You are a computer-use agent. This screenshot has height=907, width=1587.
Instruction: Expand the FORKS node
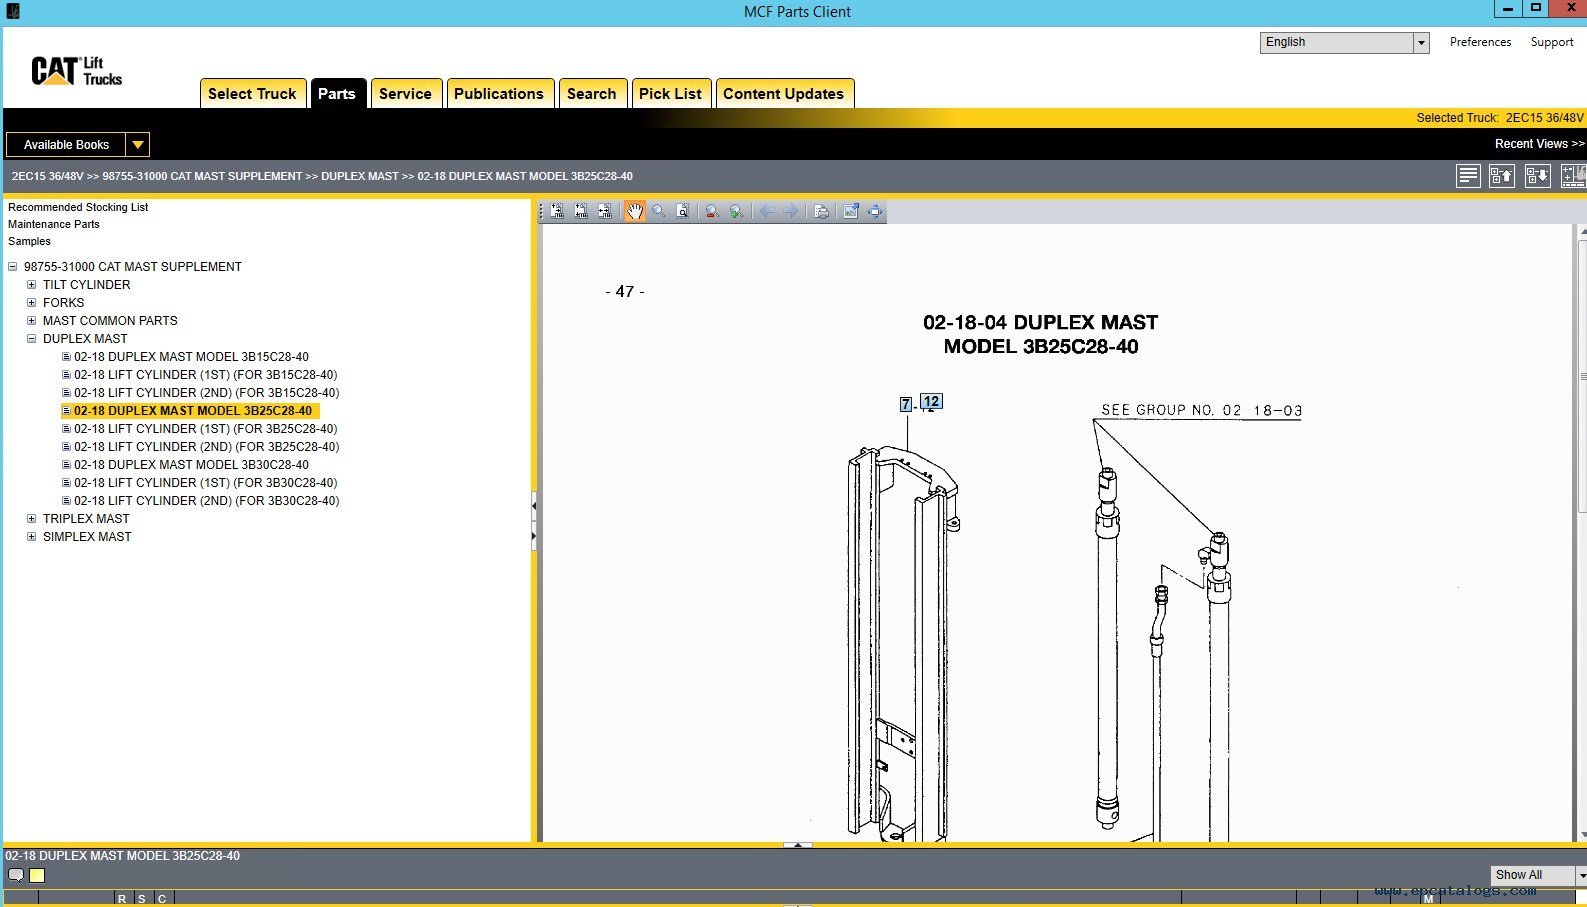(31, 303)
